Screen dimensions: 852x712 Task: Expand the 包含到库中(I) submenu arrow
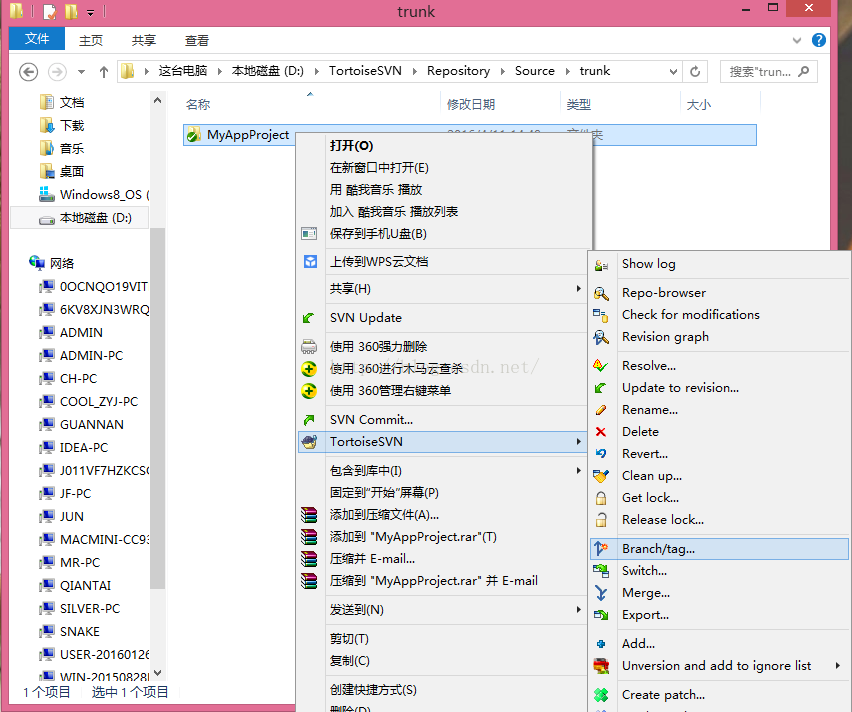(x=578, y=471)
